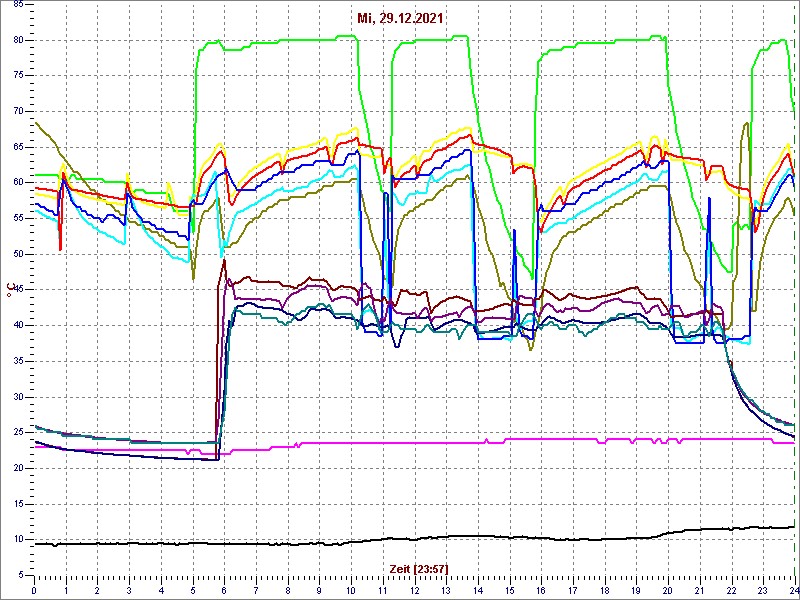Click the 65 value on the temperature axis

18,147
